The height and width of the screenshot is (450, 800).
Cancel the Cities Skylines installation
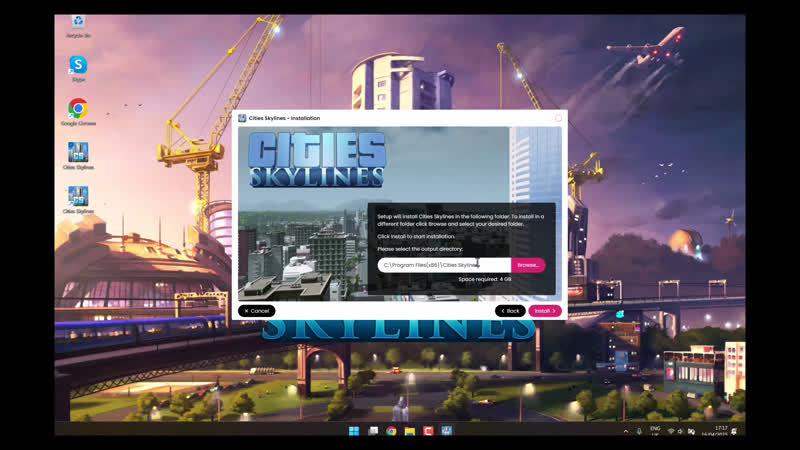click(x=257, y=311)
